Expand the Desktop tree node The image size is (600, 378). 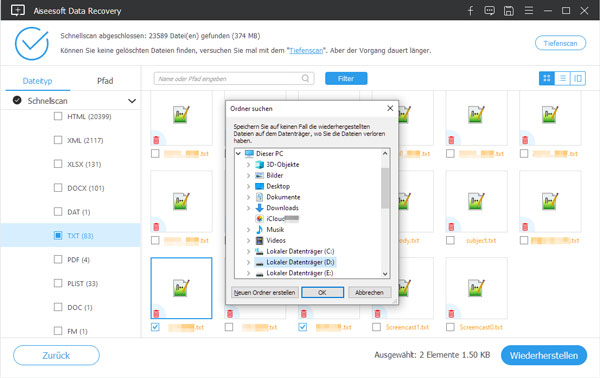pos(248,186)
